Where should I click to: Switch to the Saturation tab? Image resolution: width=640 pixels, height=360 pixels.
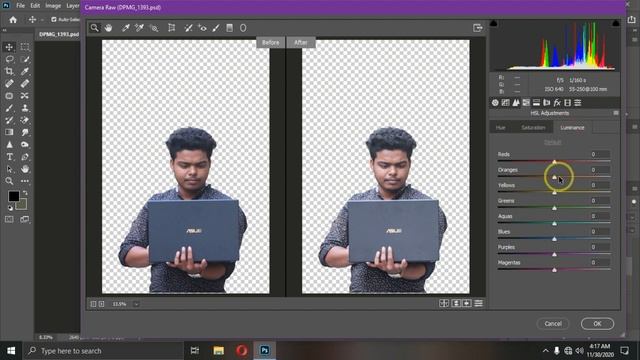click(533, 128)
